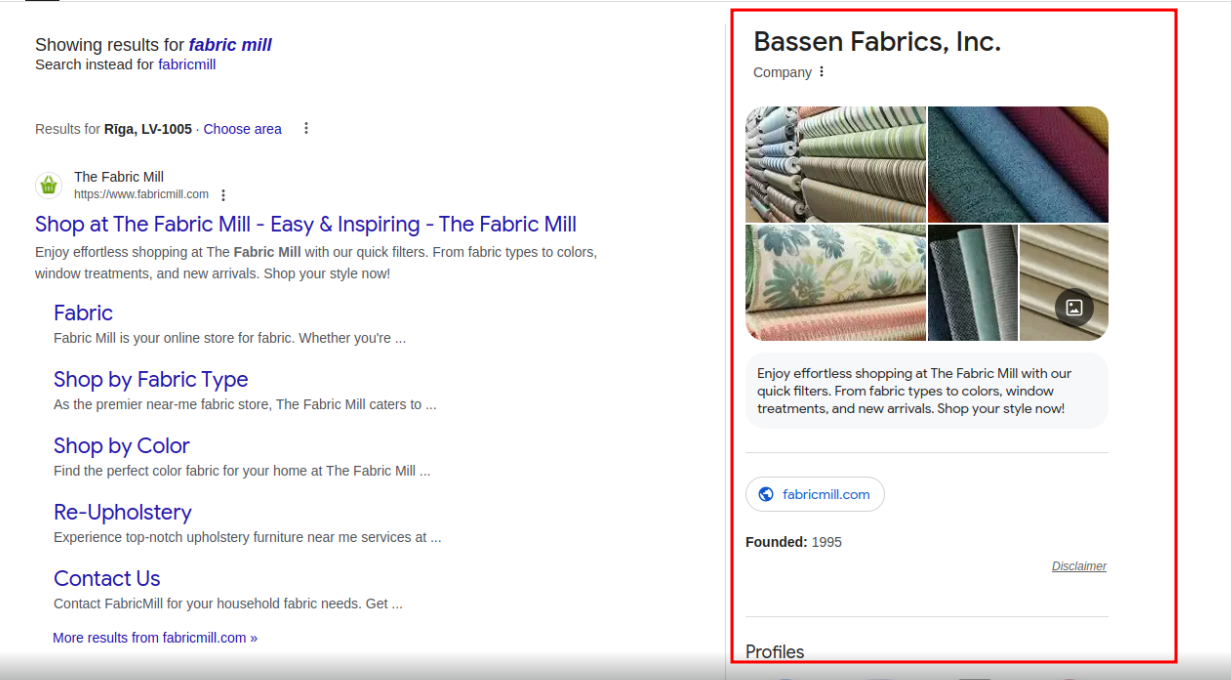Open three-dot menu beside fabricmill.com URL

pyautogui.click(x=223, y=194)
